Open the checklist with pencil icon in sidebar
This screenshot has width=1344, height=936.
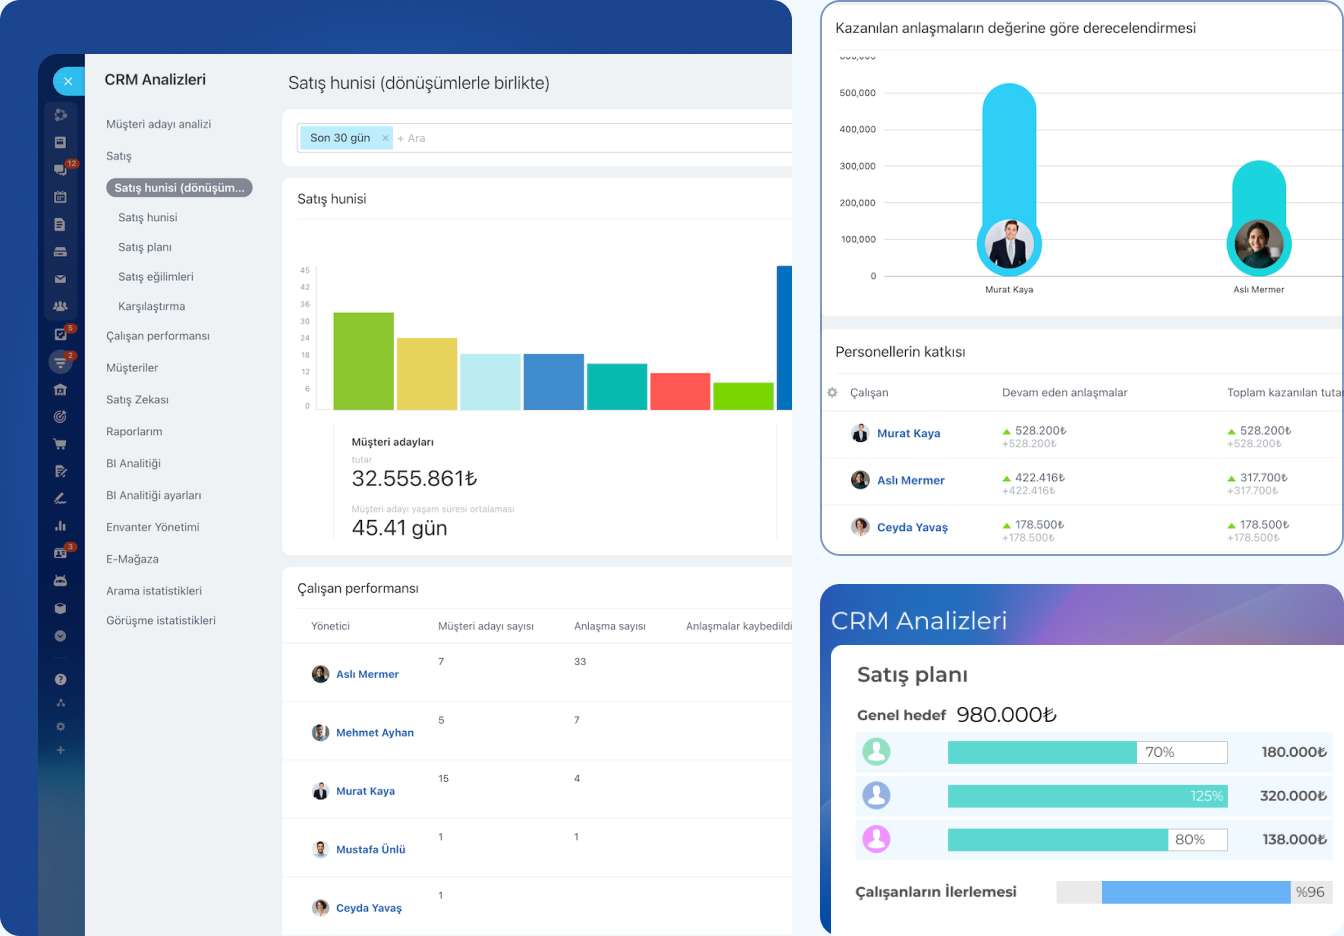click(x=60, y=471)
